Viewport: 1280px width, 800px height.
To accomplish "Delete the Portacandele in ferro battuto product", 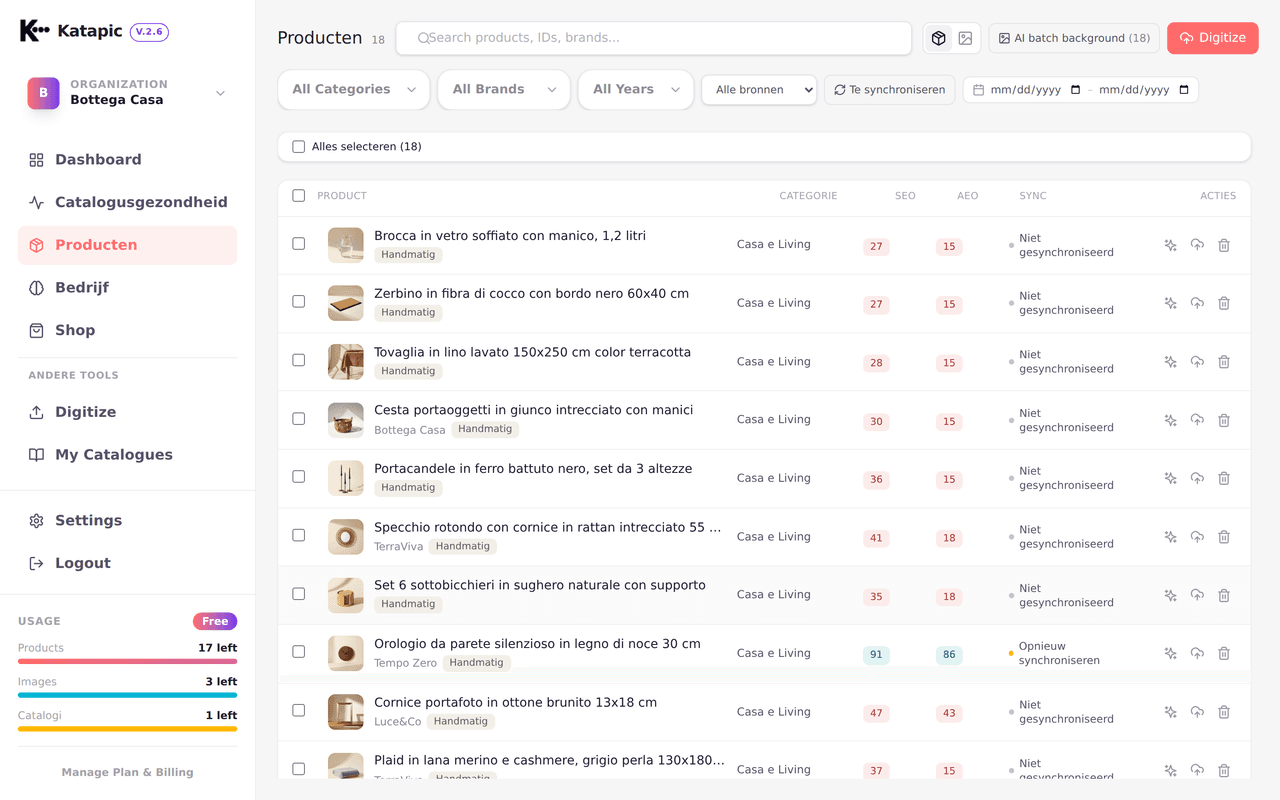I will point(1224,478).
